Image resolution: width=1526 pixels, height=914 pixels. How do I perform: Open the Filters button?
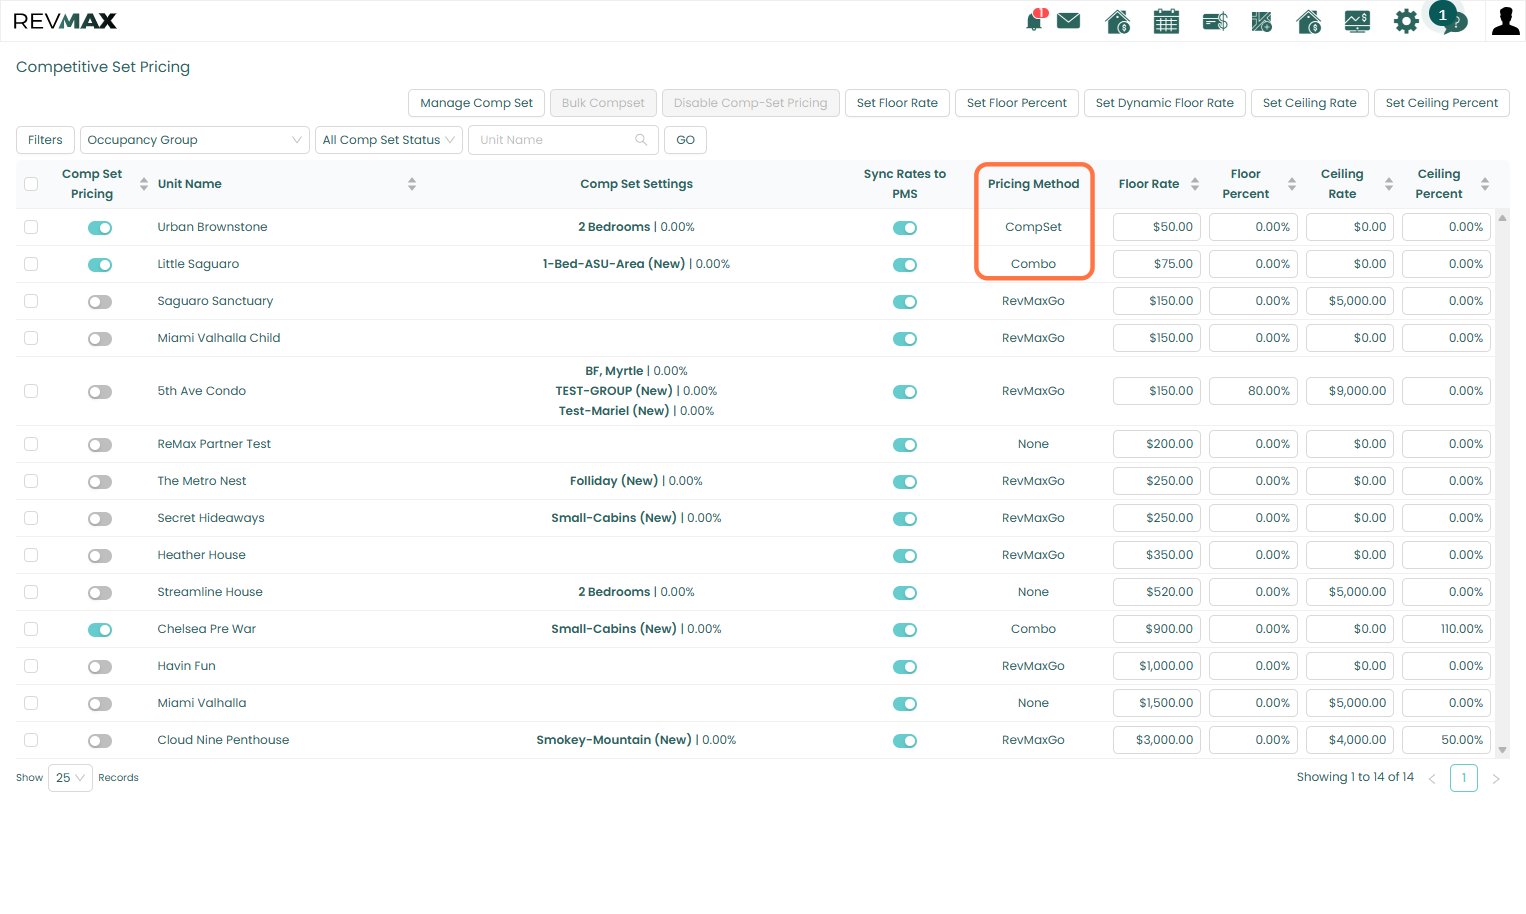pyautogui.click(x=45, y=140)
